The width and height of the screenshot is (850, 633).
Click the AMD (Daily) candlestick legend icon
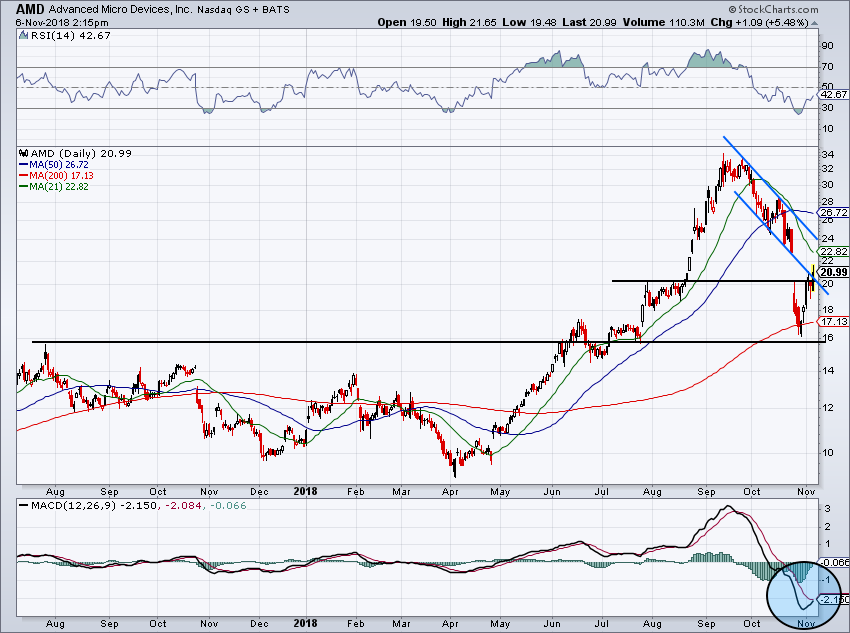[23, 153]
